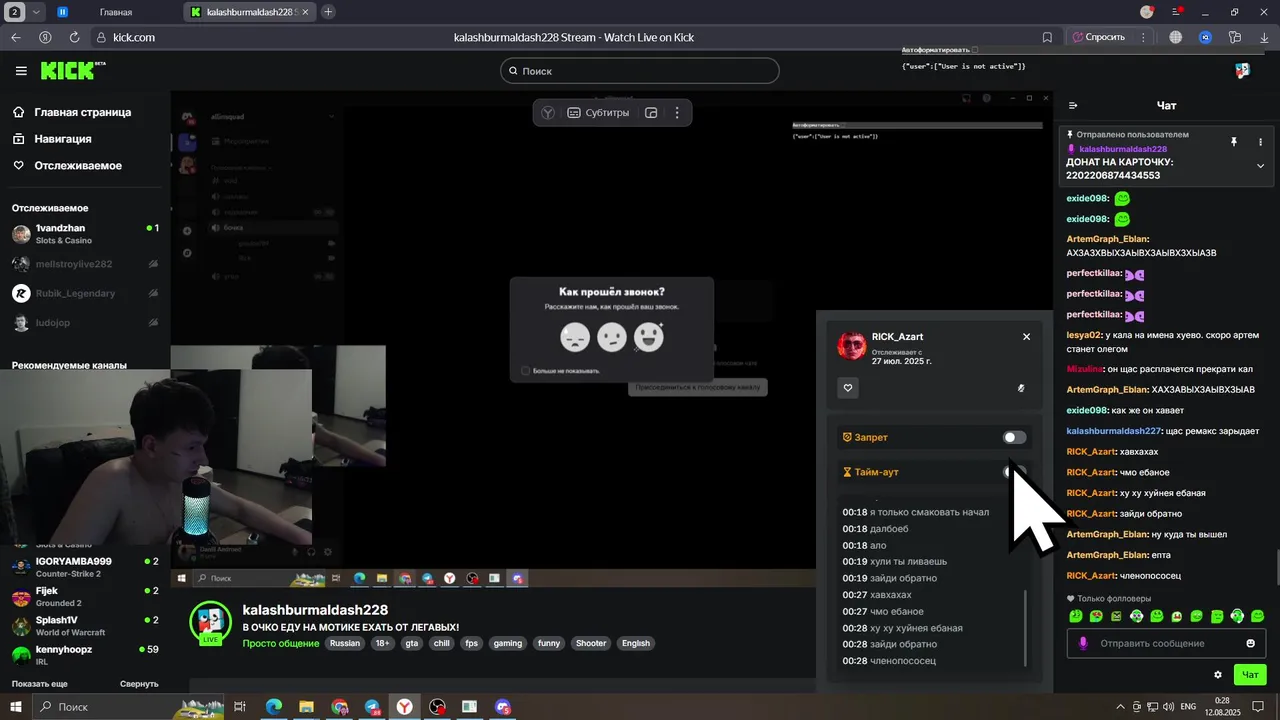Click the gta tag

point(412,643)
